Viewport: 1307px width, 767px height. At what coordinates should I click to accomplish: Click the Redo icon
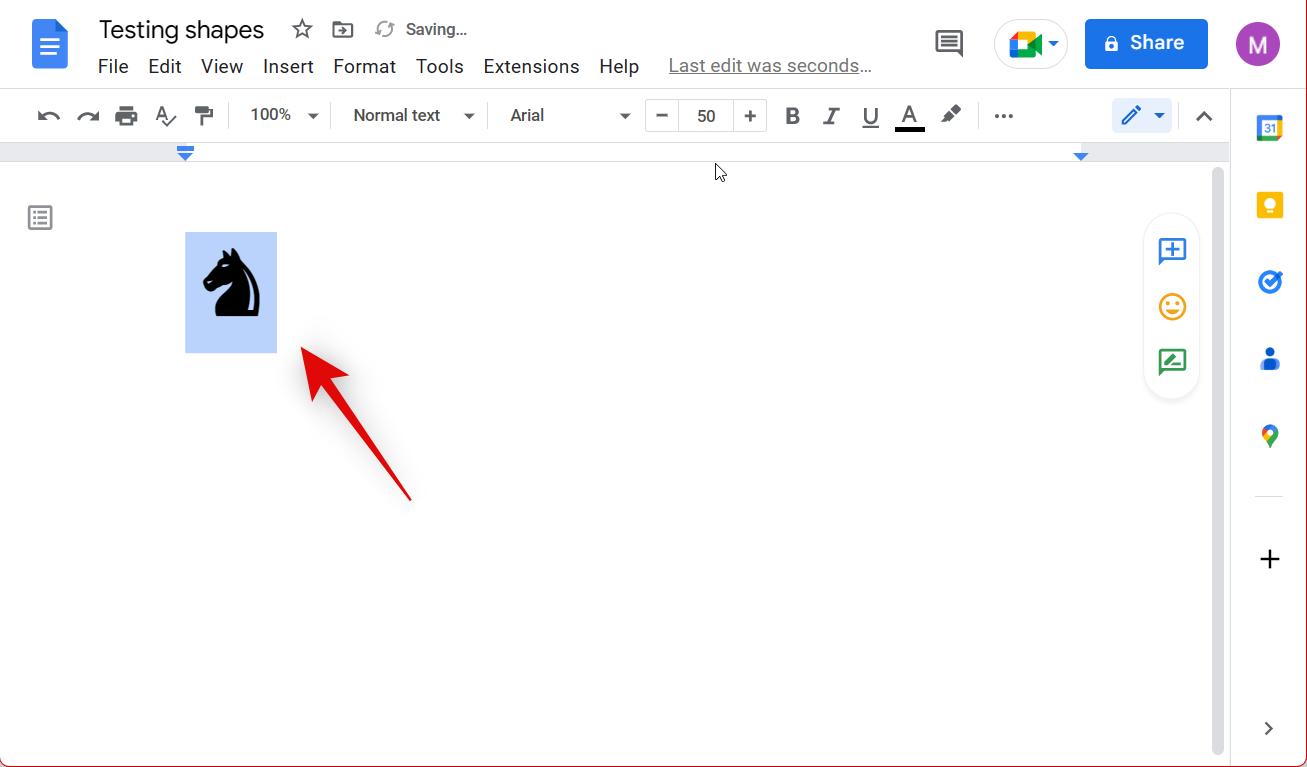(88, 116)
